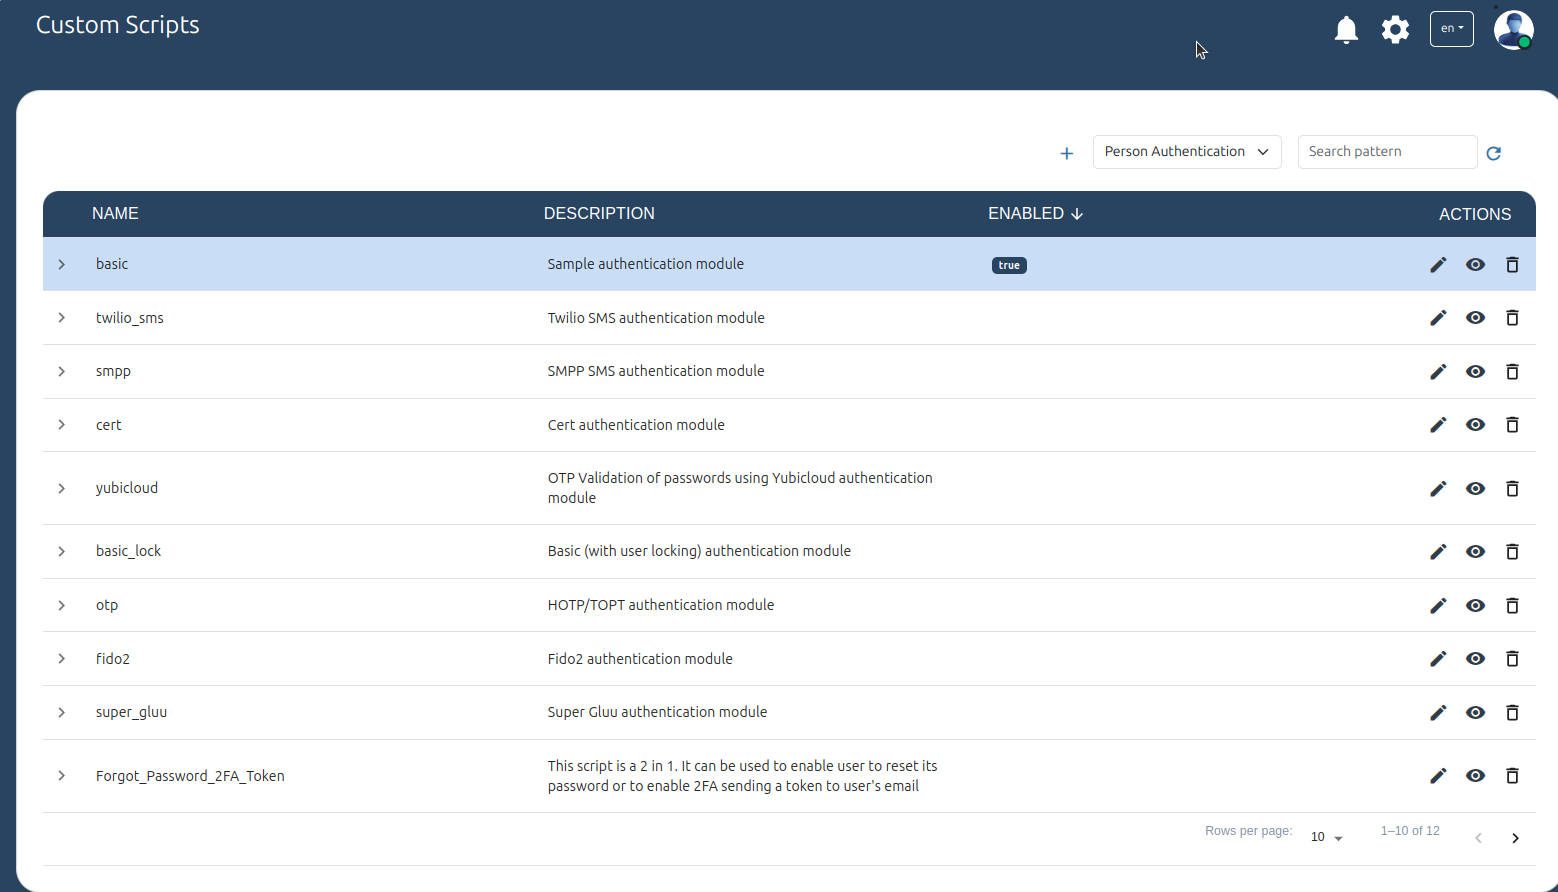
Task: Open settings via the gear icon
Action: click(1395, 30)
